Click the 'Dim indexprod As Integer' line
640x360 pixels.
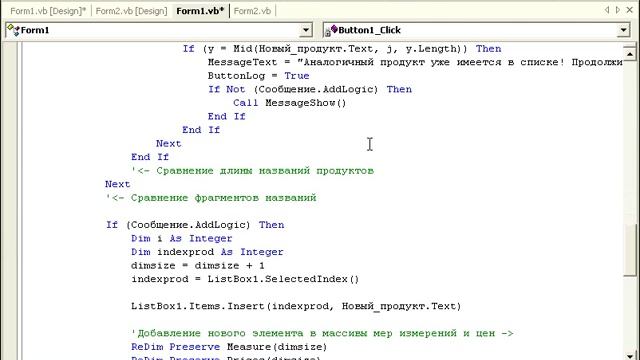(207, 252)
